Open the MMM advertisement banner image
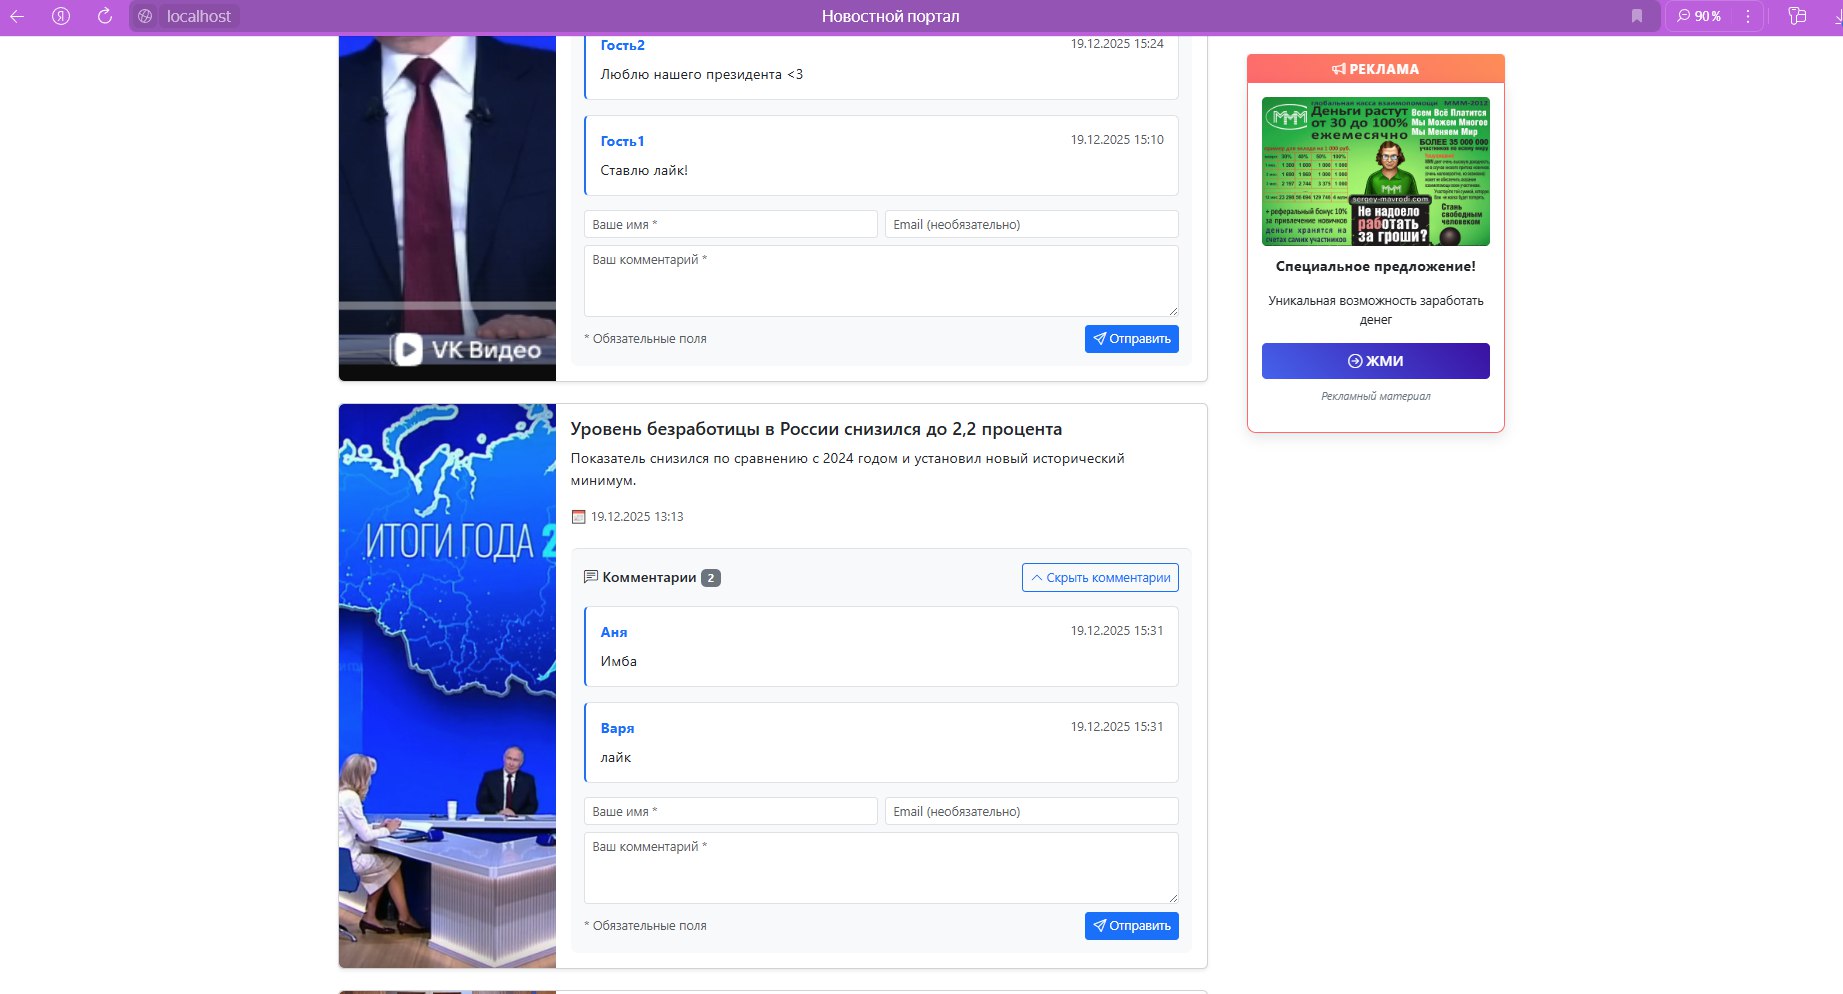 [1375, 171]
